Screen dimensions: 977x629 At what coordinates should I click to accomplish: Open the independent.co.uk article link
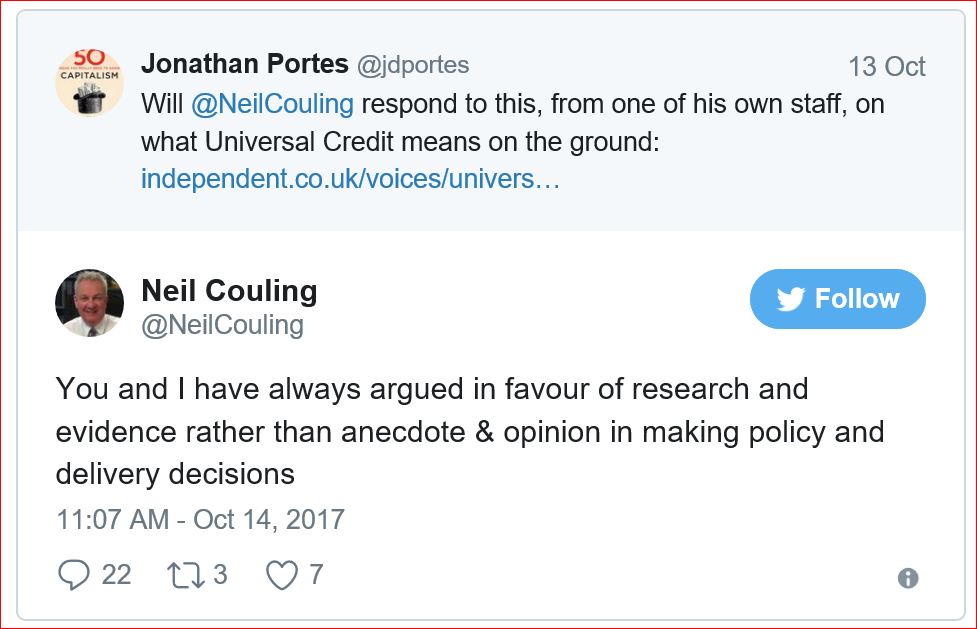coord(350,180)
